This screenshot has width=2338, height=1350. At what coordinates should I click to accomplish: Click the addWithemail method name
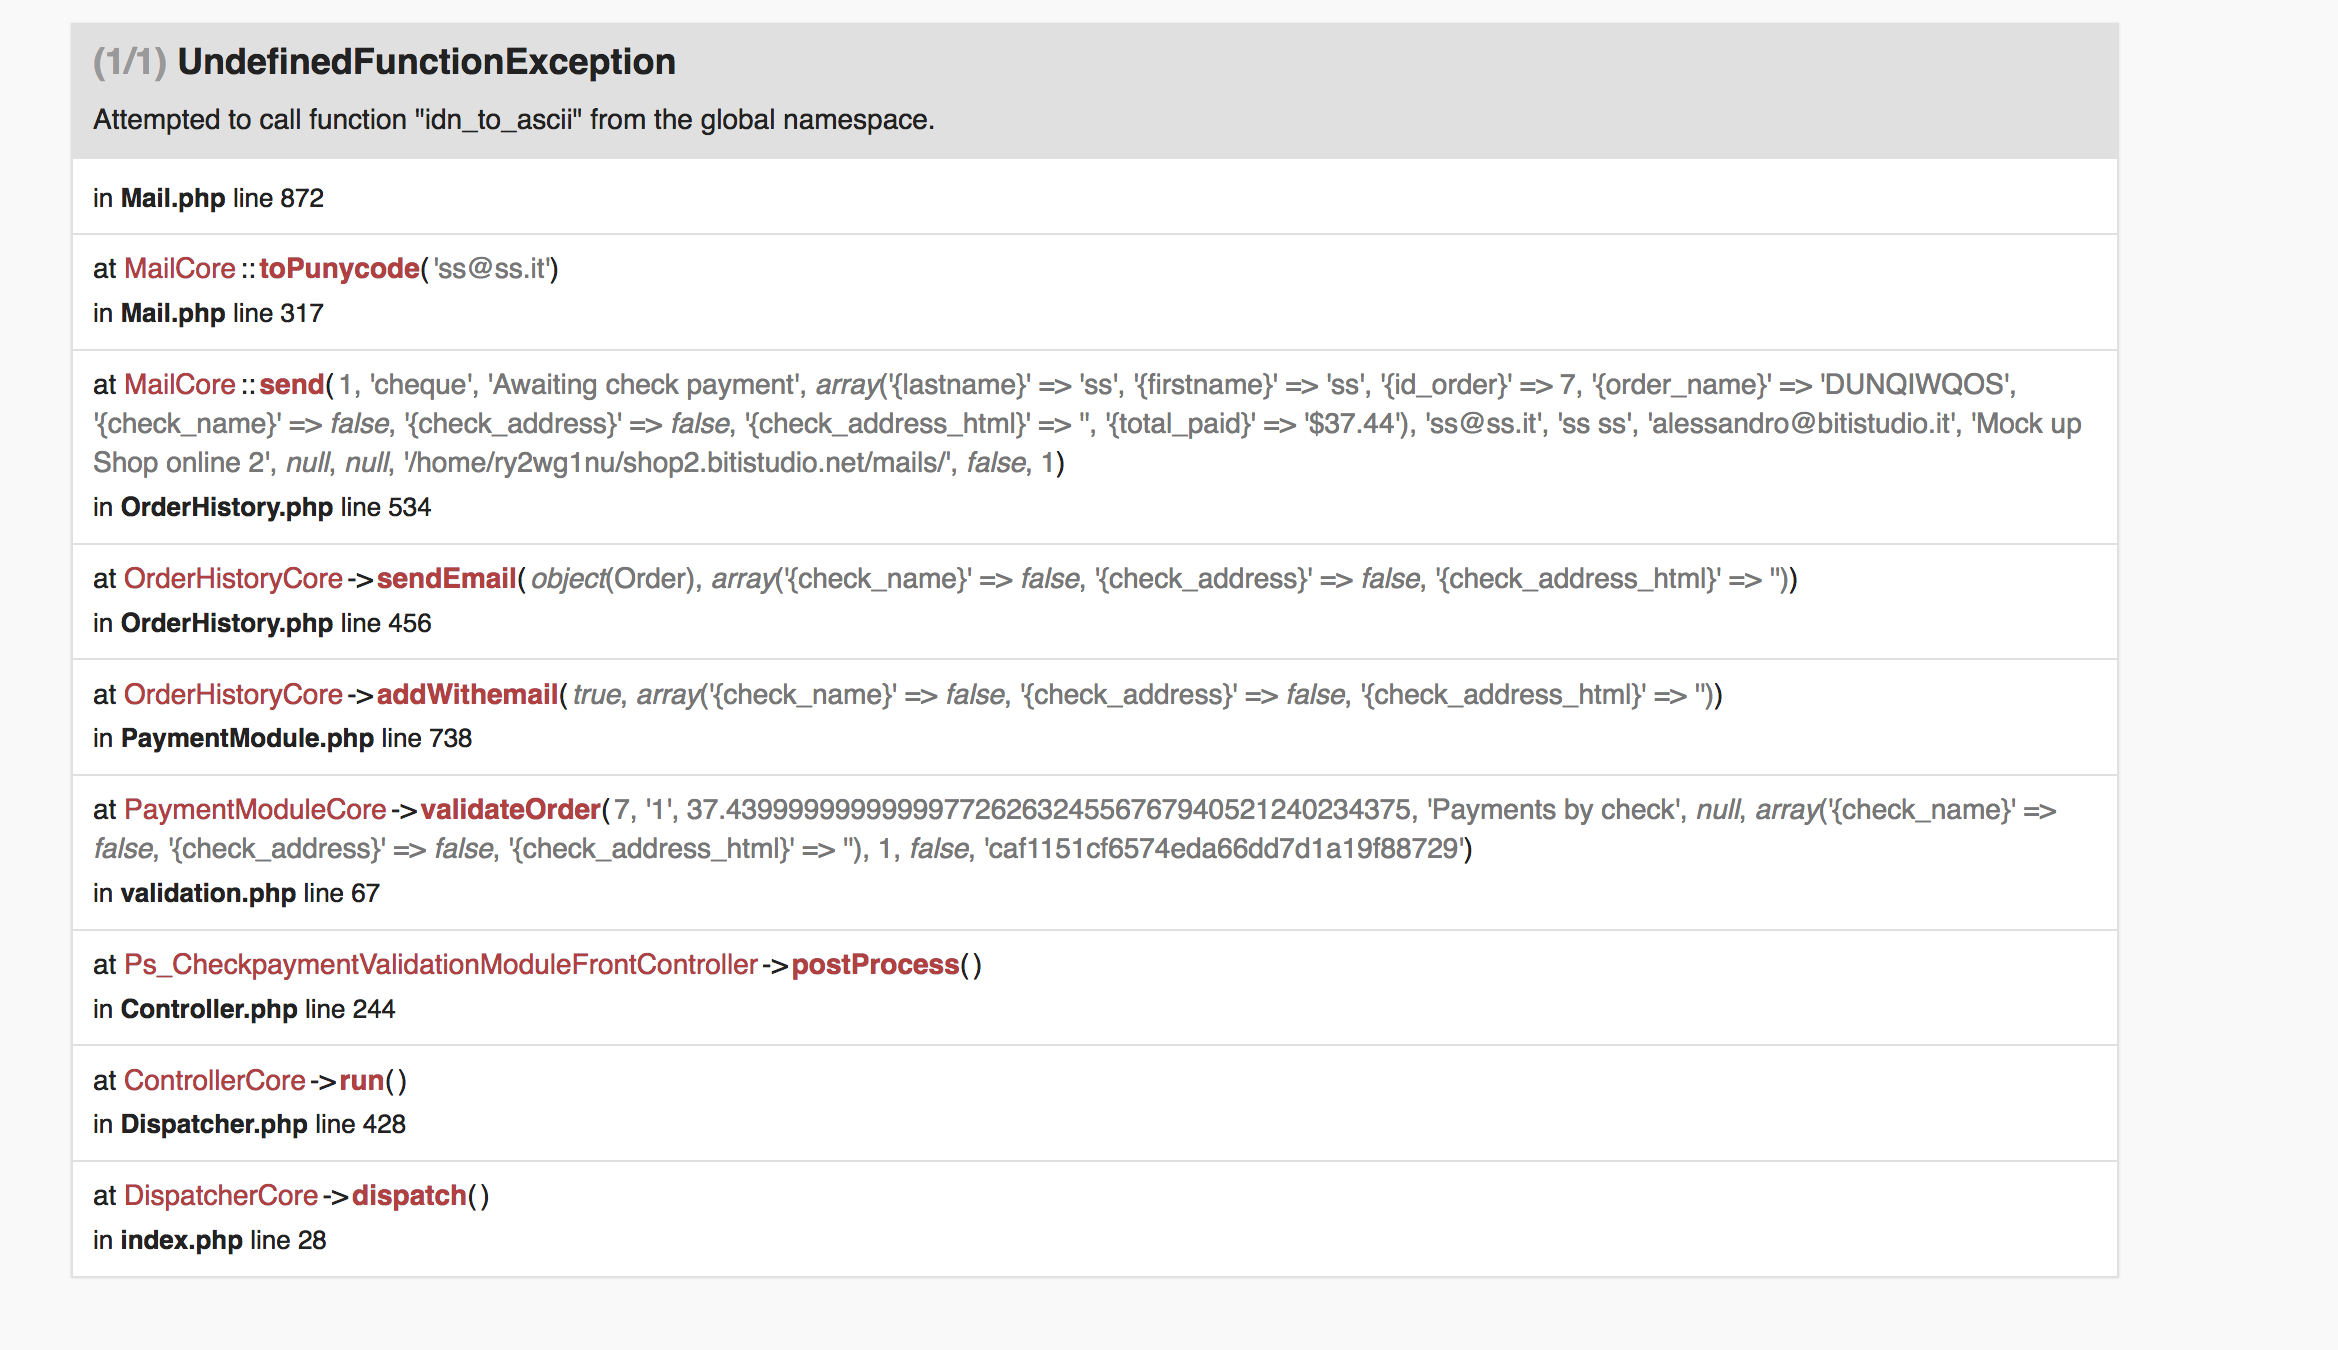(x=467, y=695)
